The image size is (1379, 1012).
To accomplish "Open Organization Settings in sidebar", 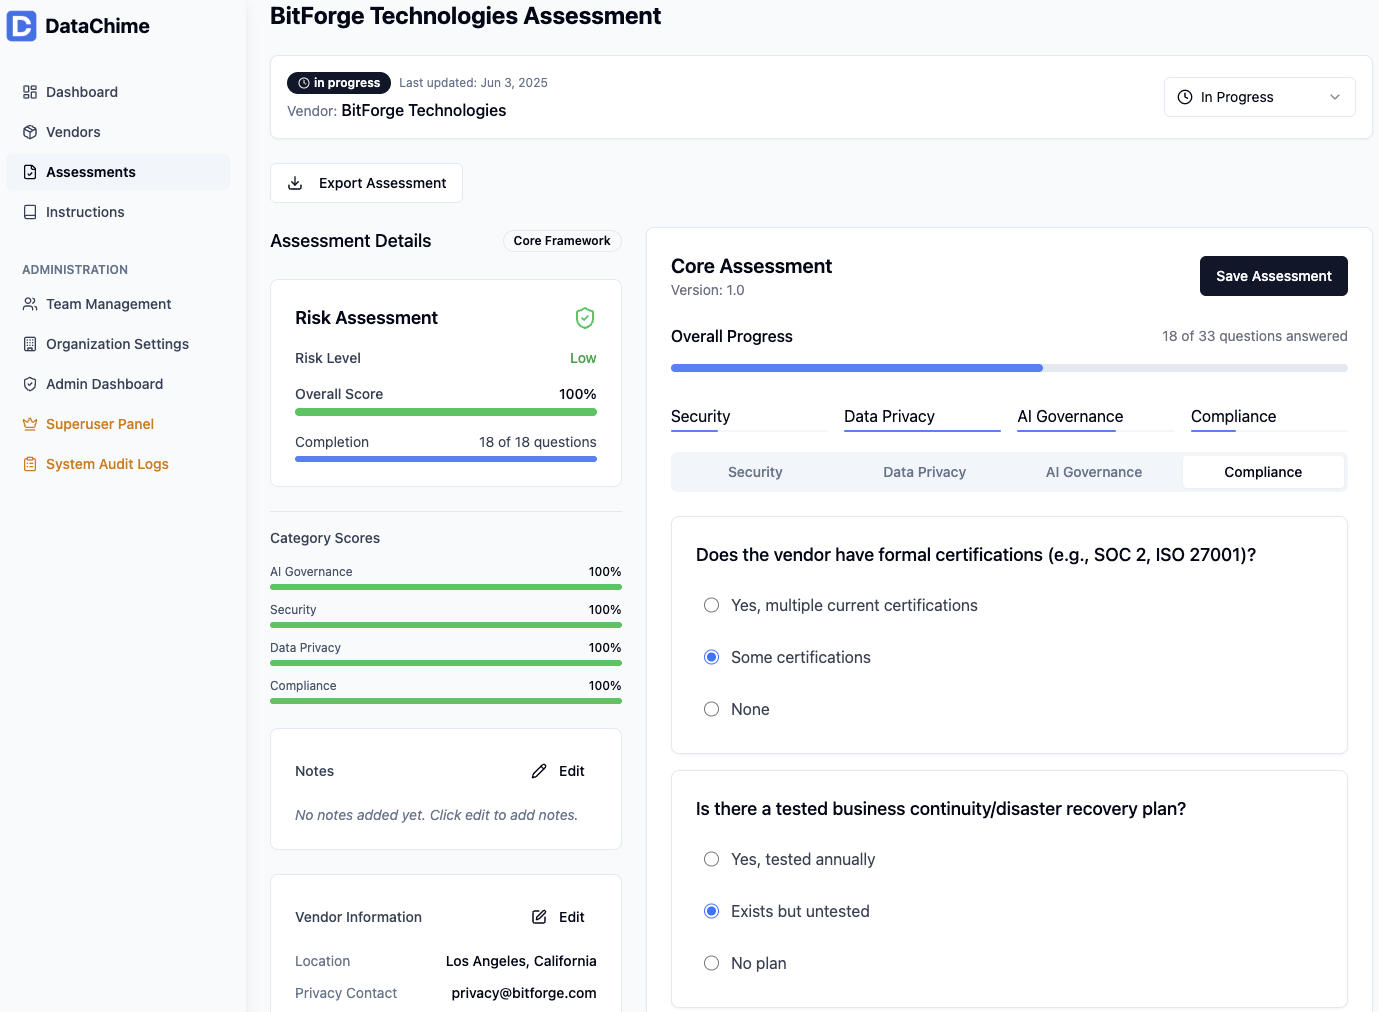I will point(118,344).
